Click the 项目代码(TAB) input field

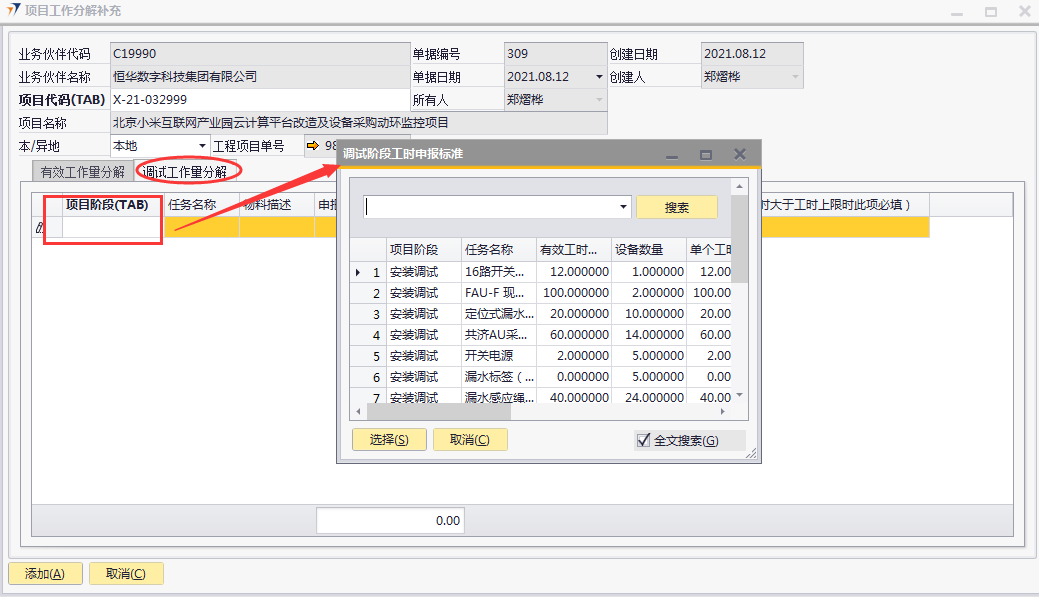260,100
